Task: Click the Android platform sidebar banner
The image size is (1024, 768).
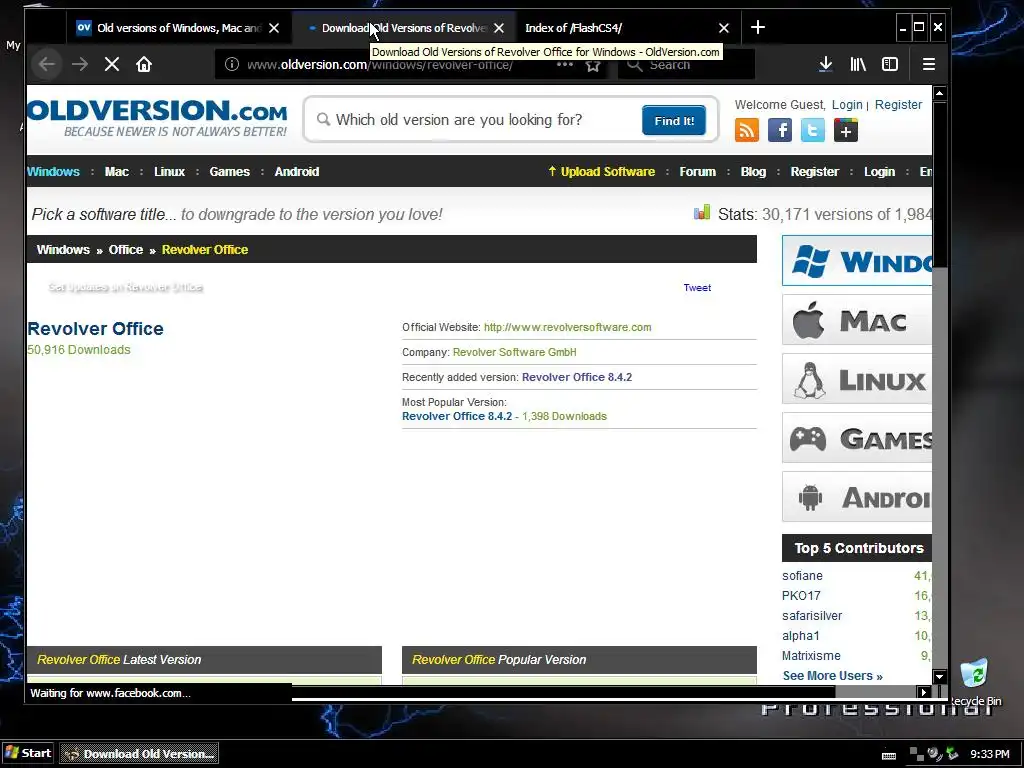Action: (x=857, y=496)
